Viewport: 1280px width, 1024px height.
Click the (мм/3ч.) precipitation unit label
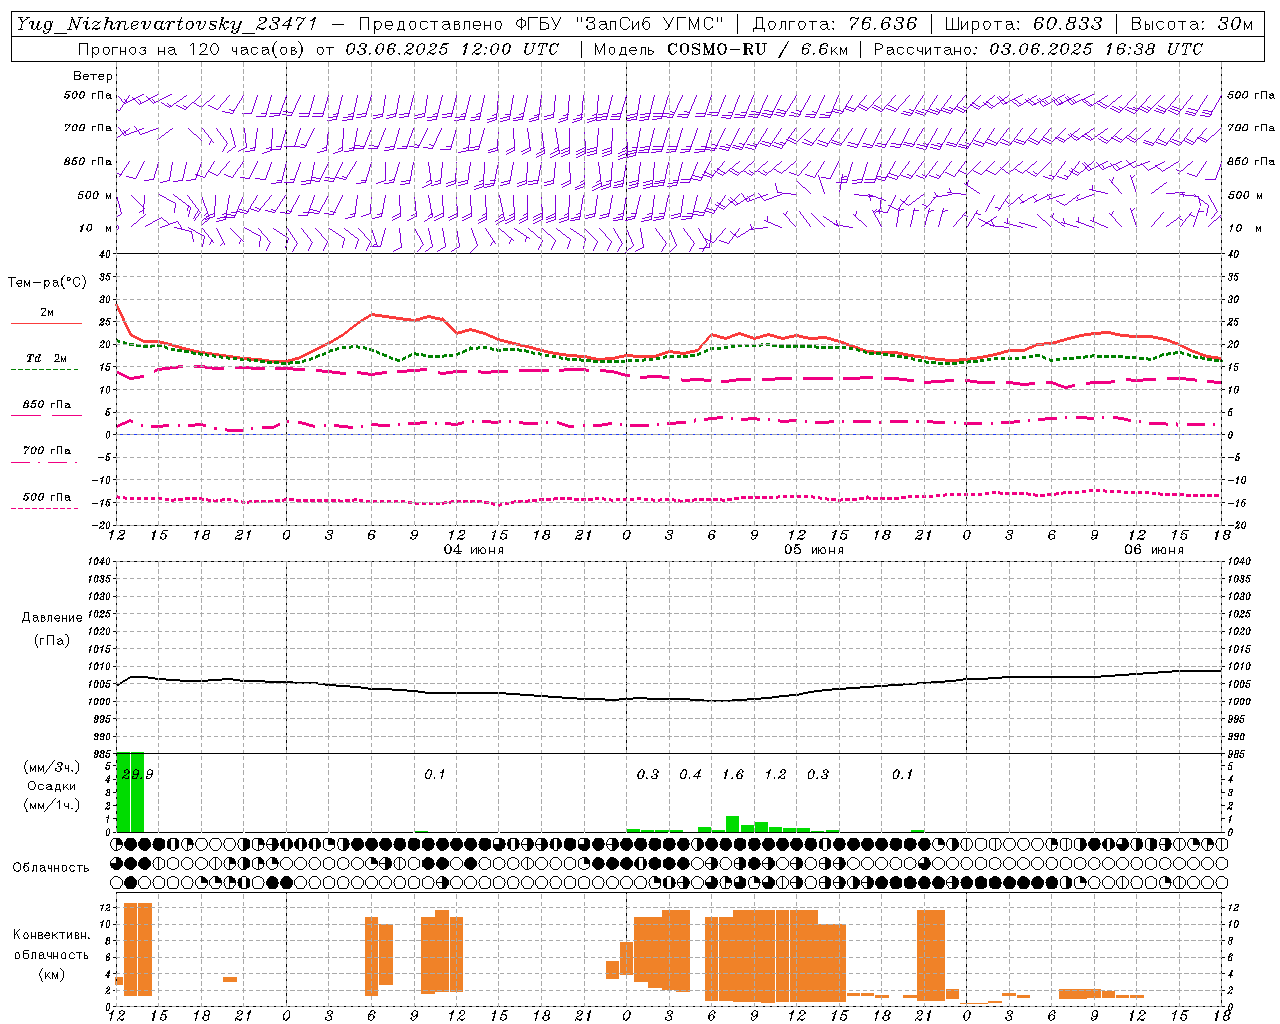(52, 767)
